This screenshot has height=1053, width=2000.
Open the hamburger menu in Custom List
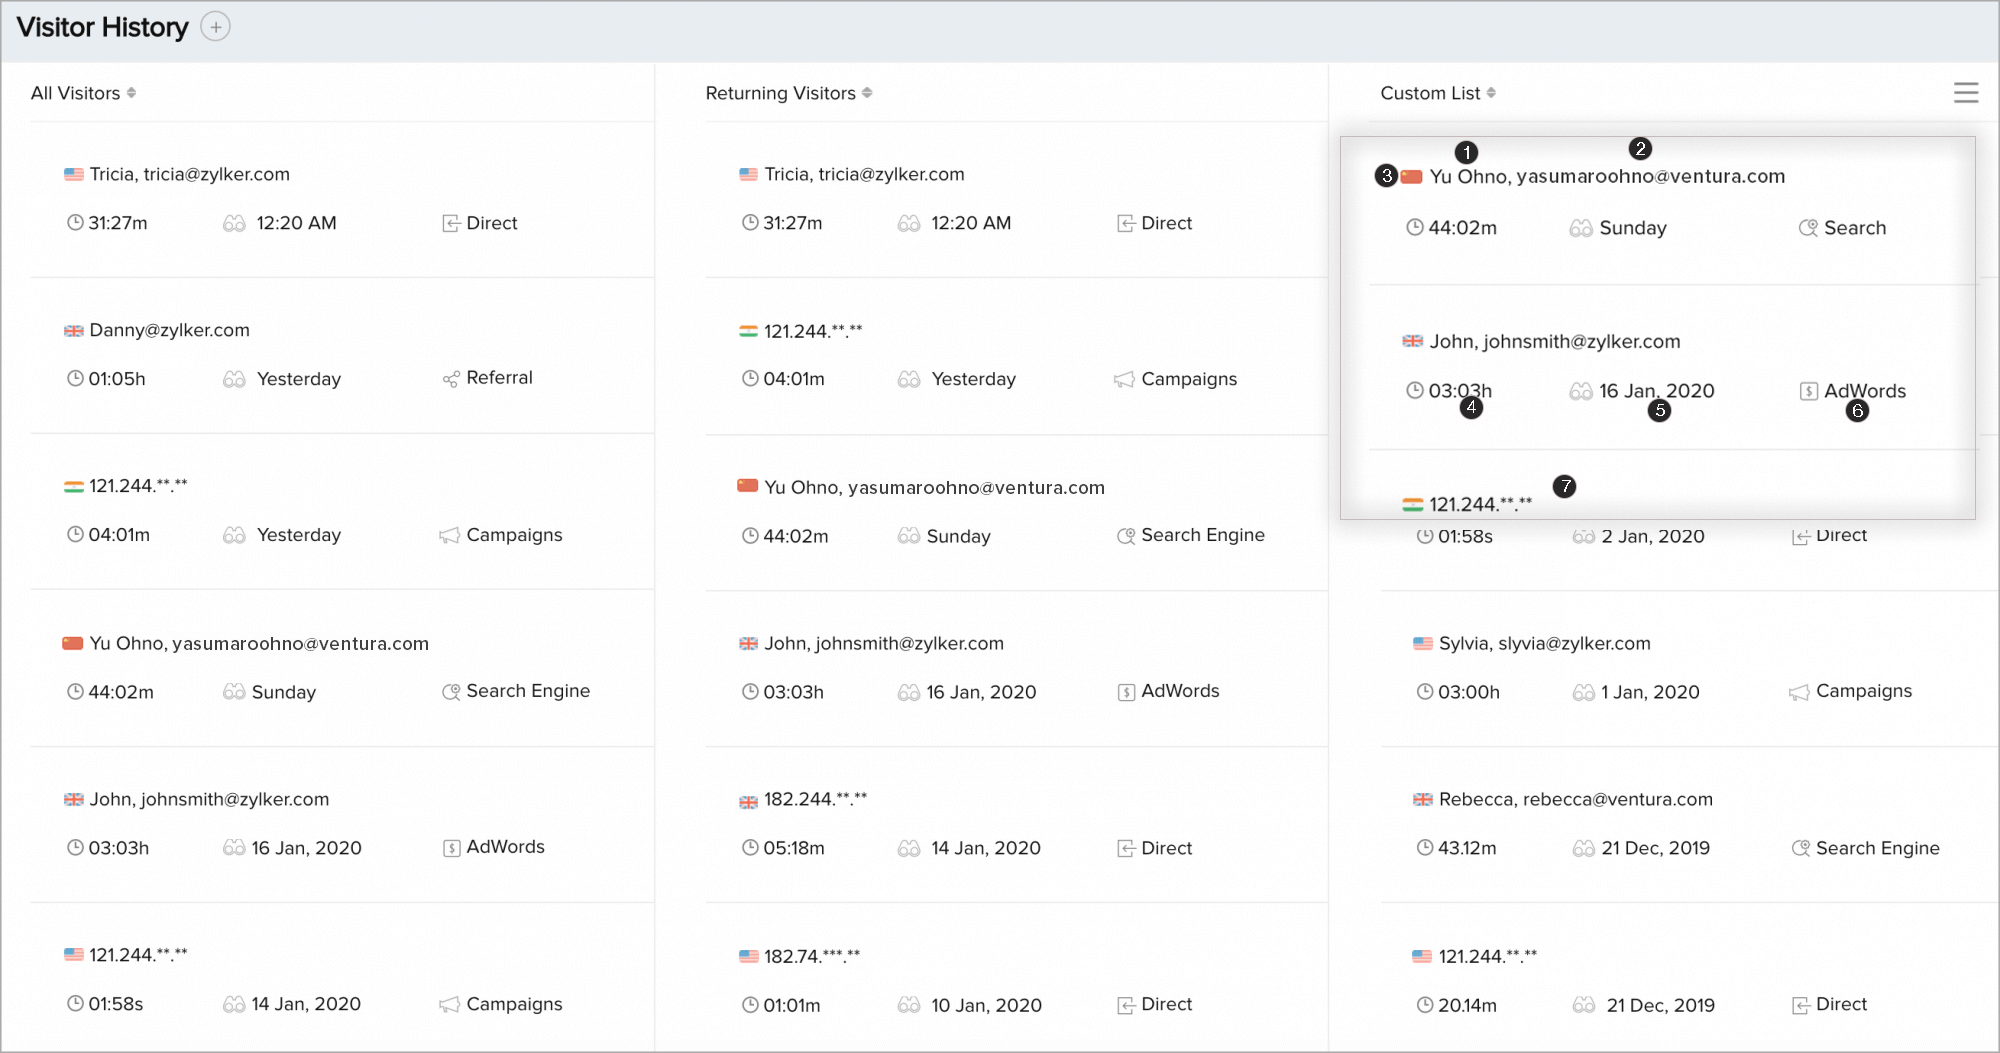1965,93
